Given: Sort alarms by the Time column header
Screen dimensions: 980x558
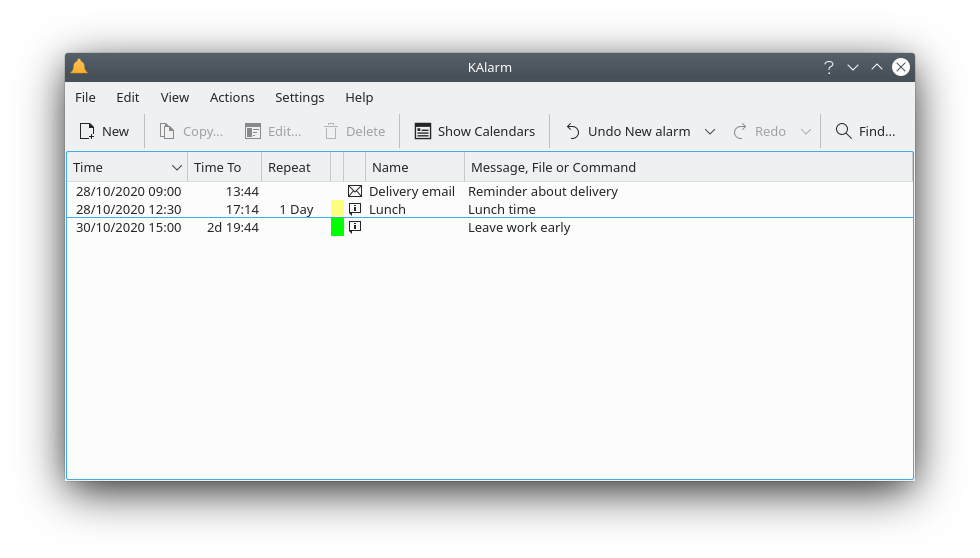Looking at the screenshot, I should click(x=127, y=167).
